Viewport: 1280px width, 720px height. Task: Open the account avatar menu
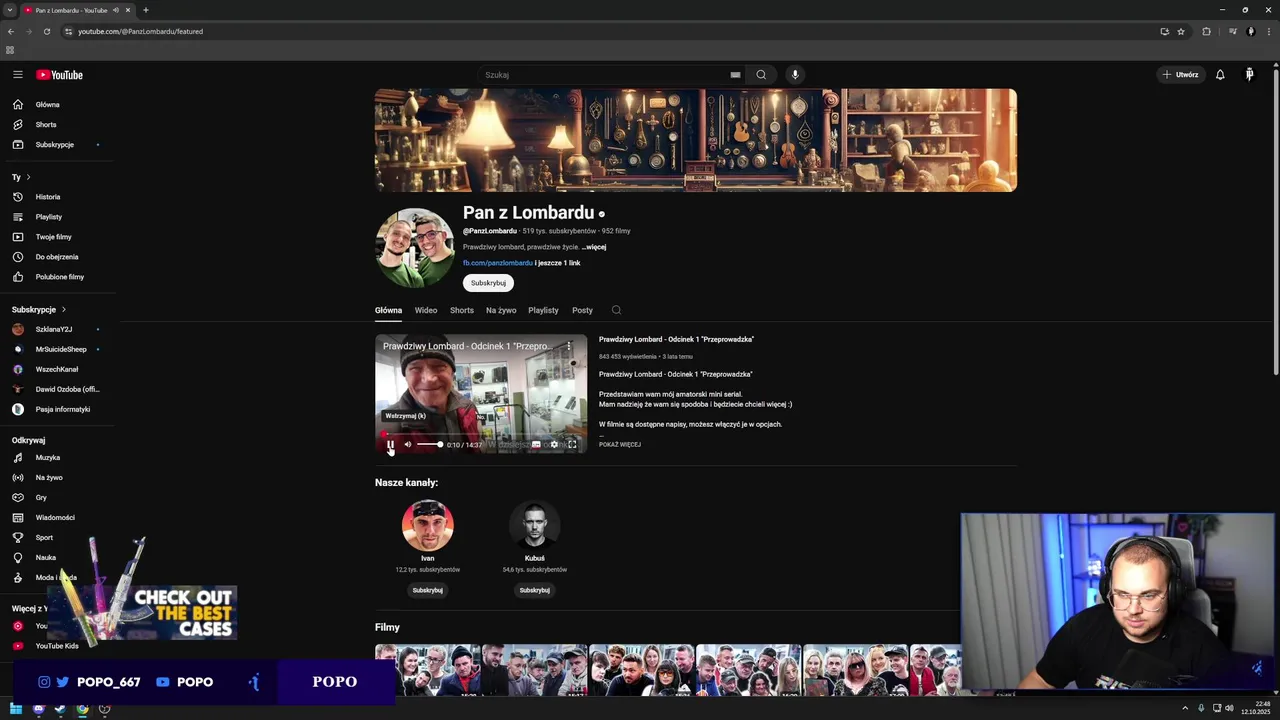[1249, 75]
